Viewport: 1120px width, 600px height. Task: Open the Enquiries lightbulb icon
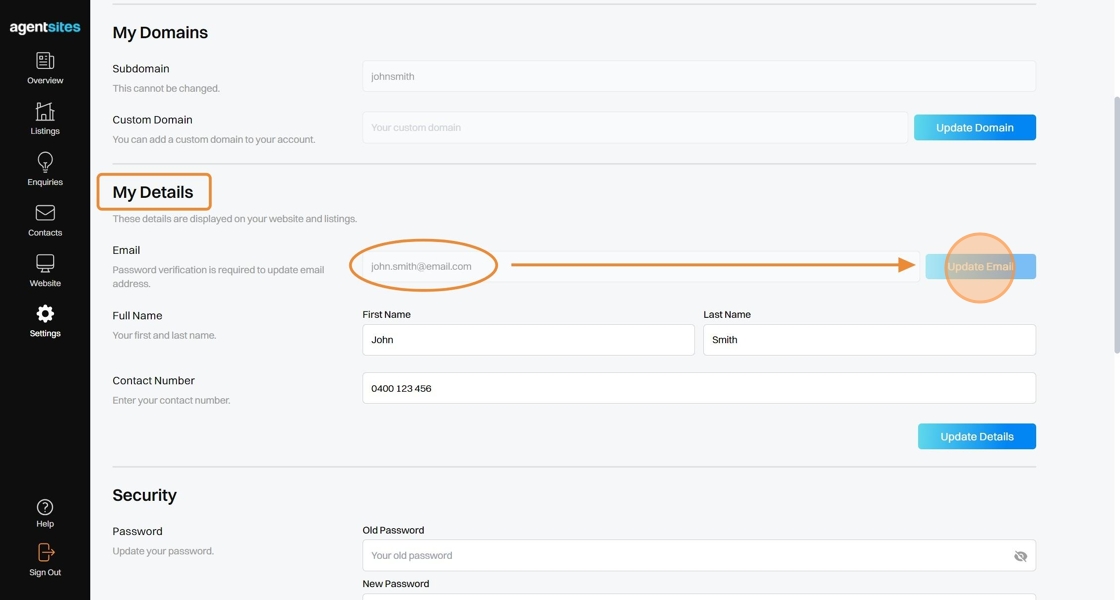click(x=45, y=163)
